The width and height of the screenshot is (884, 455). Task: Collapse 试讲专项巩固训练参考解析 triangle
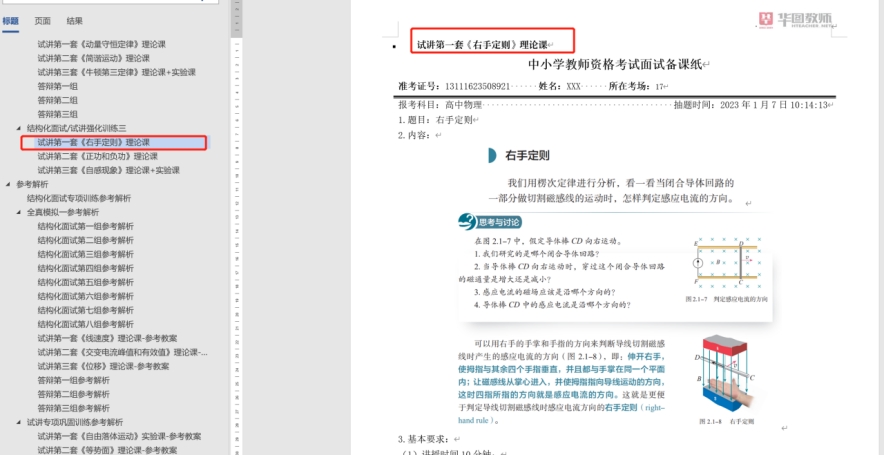pyautogui.click(x=19, y=422)
